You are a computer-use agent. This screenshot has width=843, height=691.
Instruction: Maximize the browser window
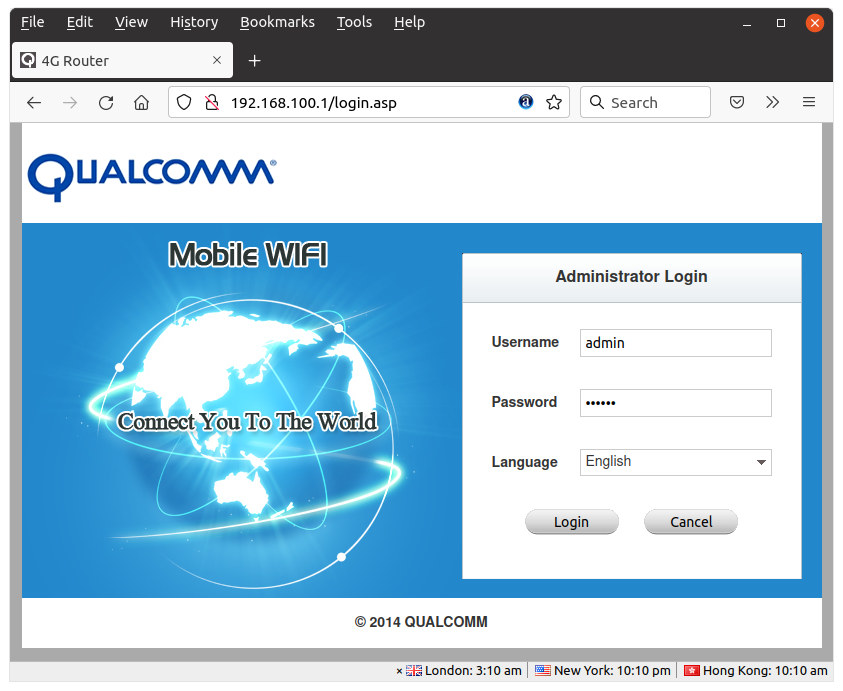tap(781, 23)
